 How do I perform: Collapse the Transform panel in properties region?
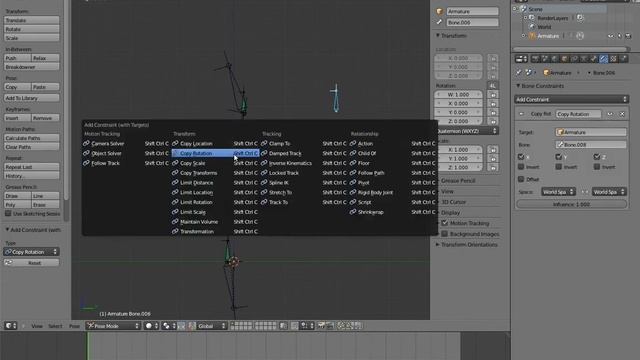438,36
